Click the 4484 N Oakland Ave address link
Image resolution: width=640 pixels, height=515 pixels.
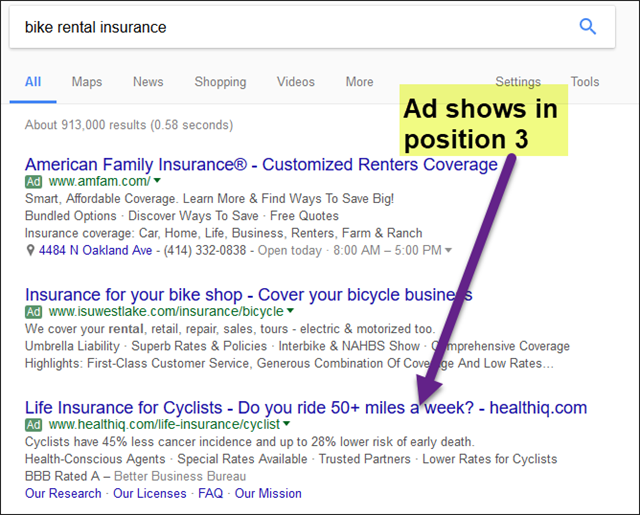tap(96, 250)
